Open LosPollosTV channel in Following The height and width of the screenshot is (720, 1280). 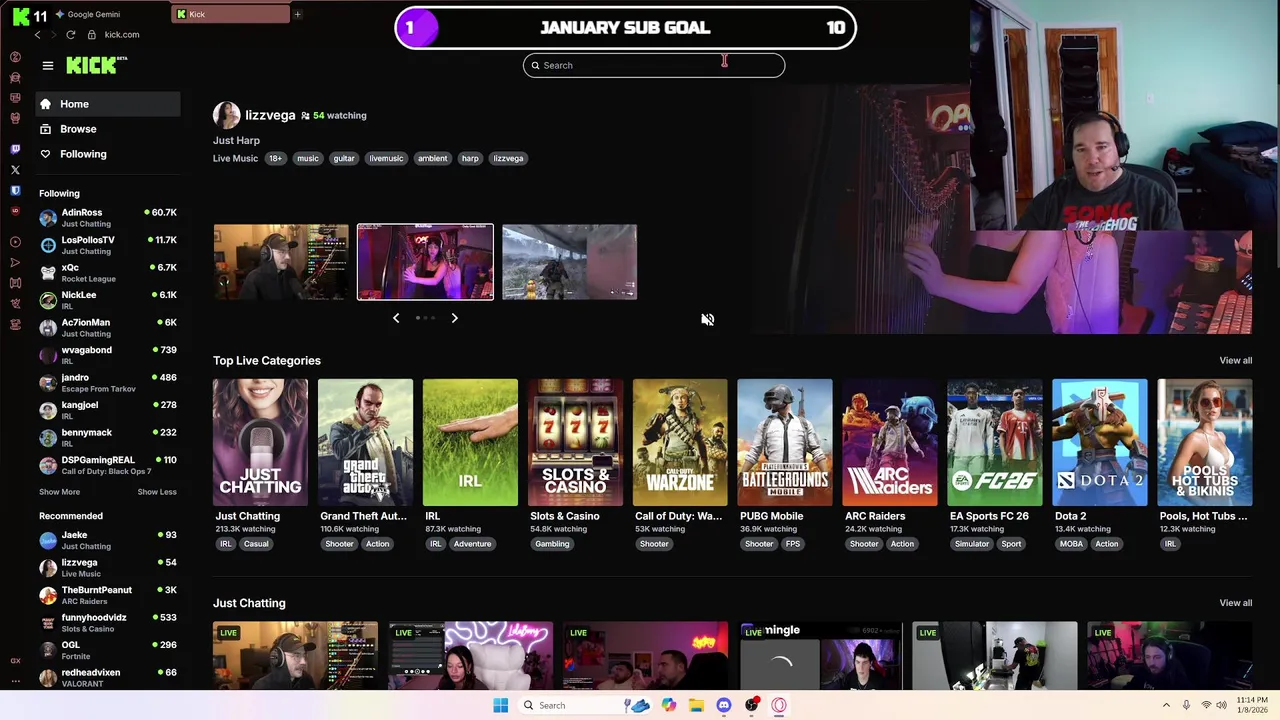pyautogui.click(x=108, y=245)
